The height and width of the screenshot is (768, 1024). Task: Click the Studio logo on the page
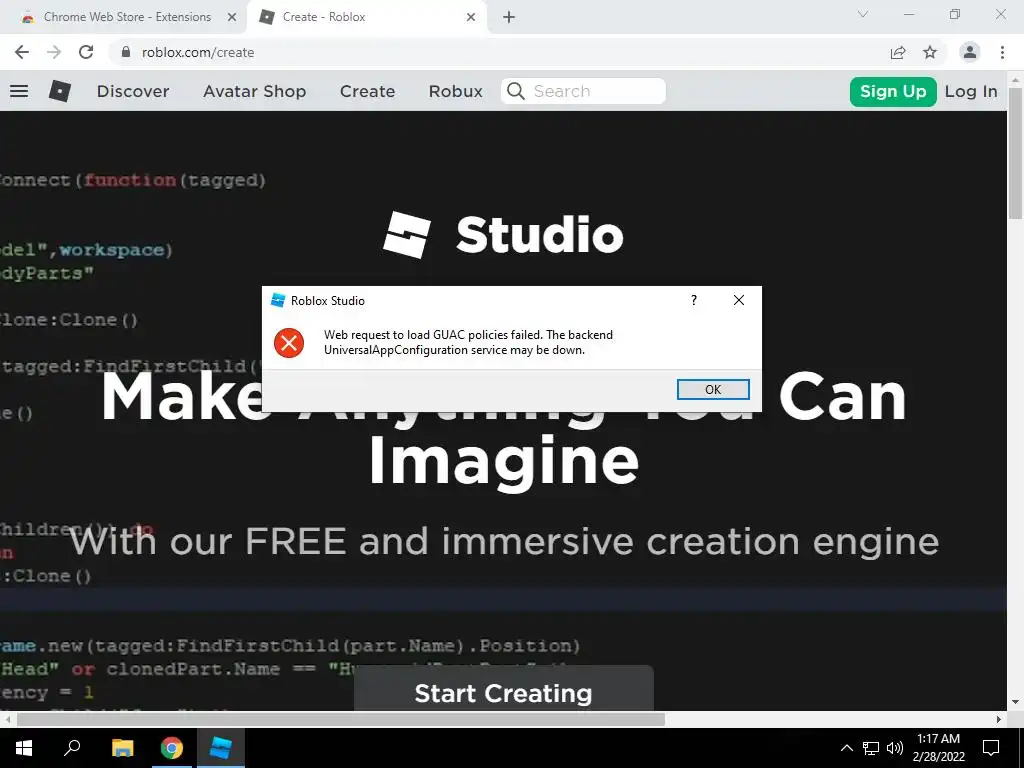click(x=503, y=235)
